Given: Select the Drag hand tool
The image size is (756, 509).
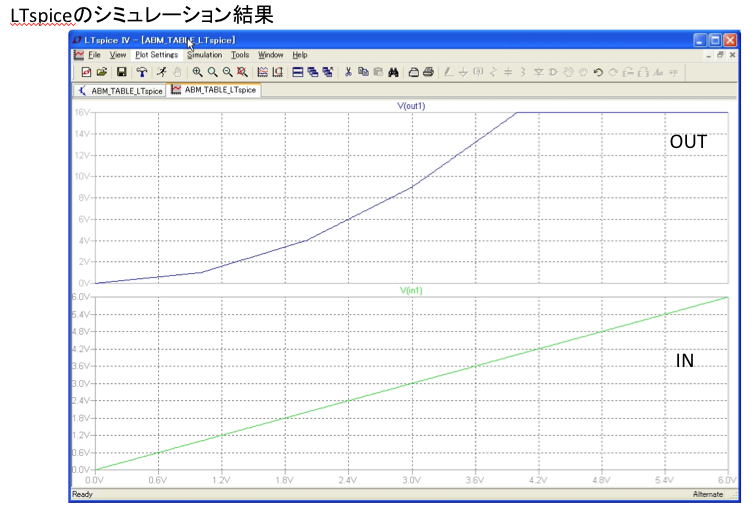Looking at the screenshot, I should click(x=583, y=72).
